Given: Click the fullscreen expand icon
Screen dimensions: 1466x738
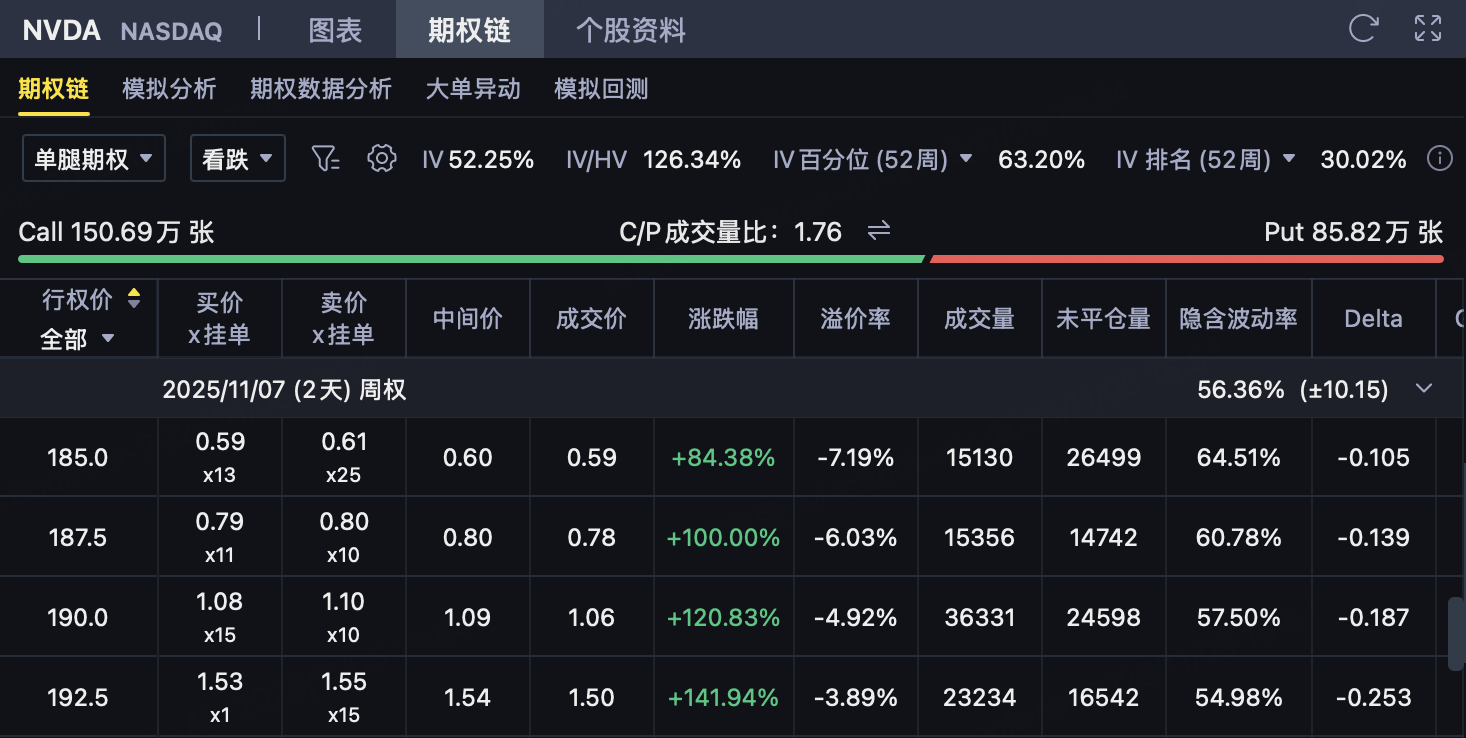Looking at the screenshot, I should coord(1428,28).
